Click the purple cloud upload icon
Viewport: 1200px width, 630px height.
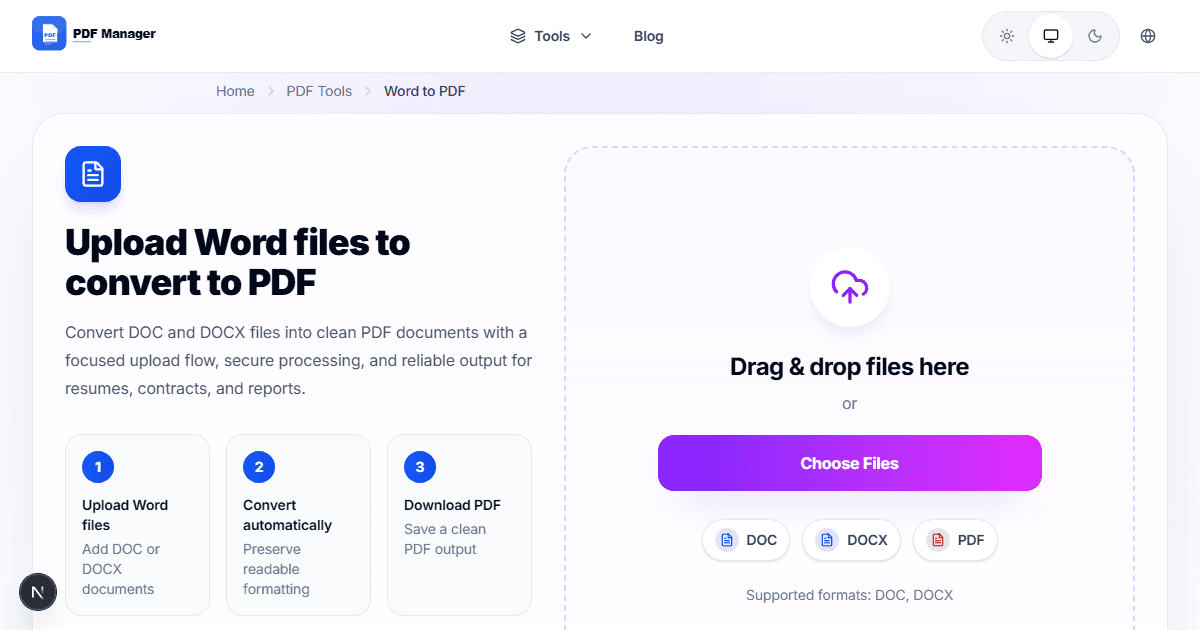point(850,287)
